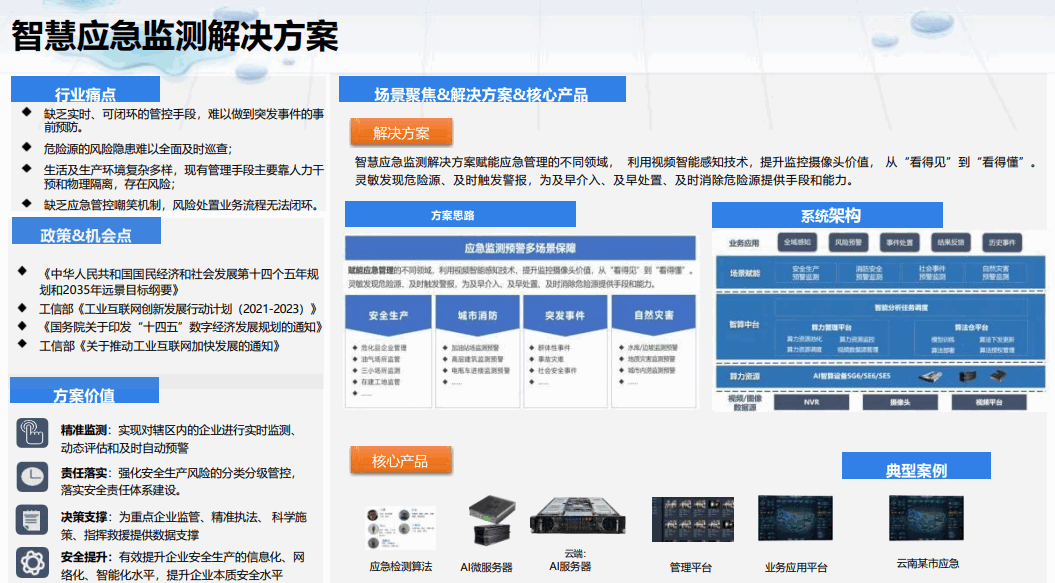Click the 精准监测 touch icon

[32, 432]
